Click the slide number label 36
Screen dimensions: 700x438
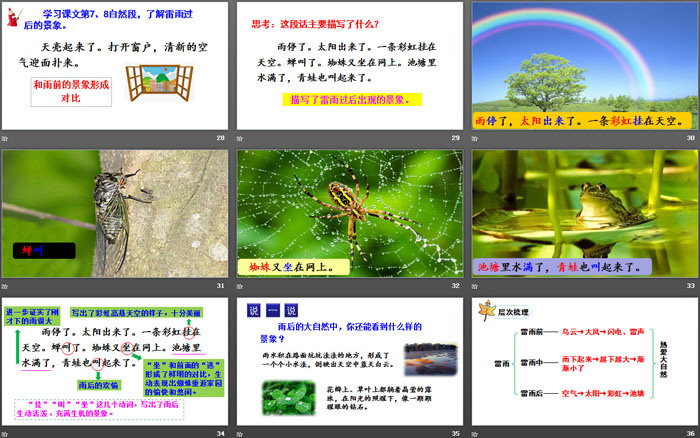[691, 434]
